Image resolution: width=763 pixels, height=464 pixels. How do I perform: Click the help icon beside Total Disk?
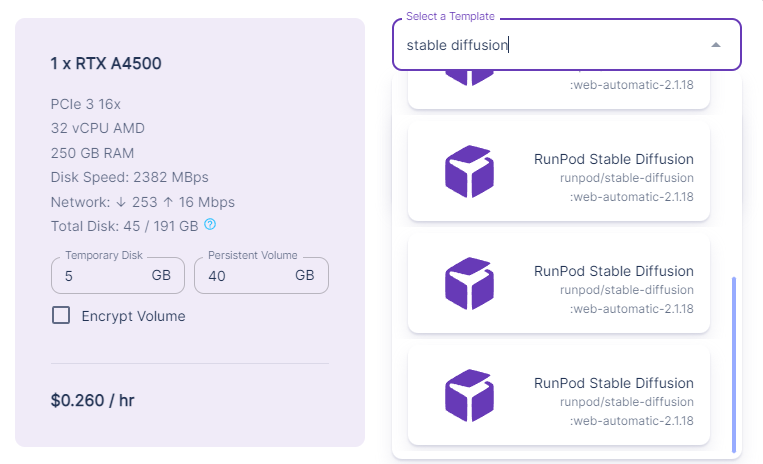pos(210,224)
